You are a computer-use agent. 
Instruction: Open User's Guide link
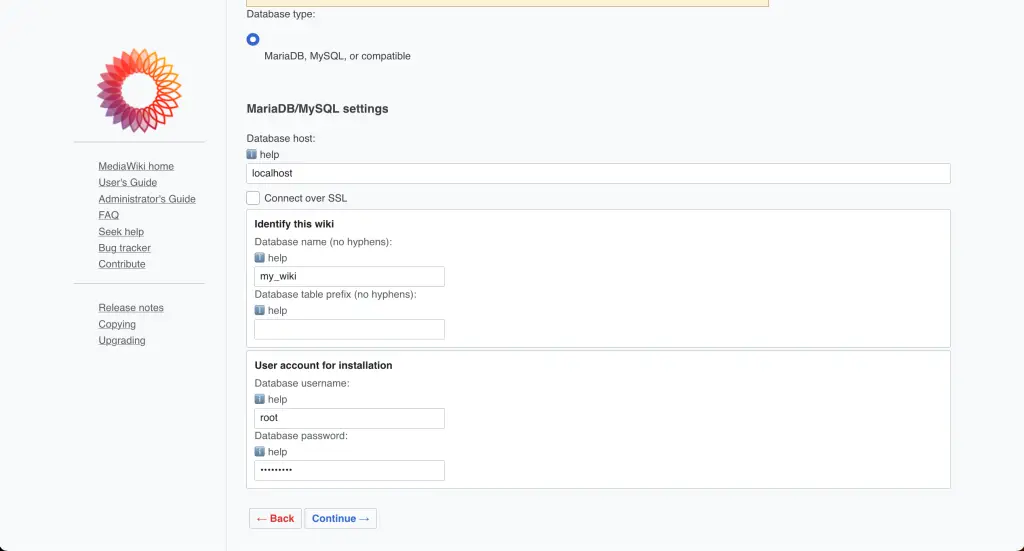tap(127, 183)
